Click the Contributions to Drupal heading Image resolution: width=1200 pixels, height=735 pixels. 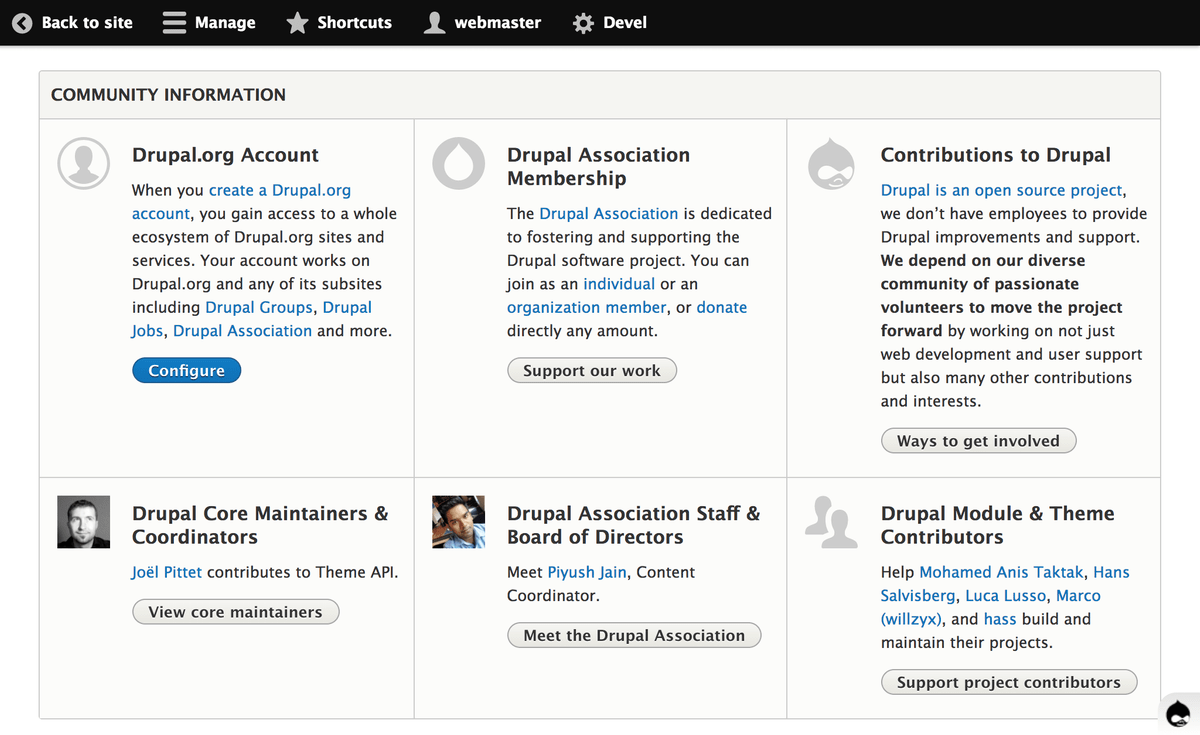point(996,155)
